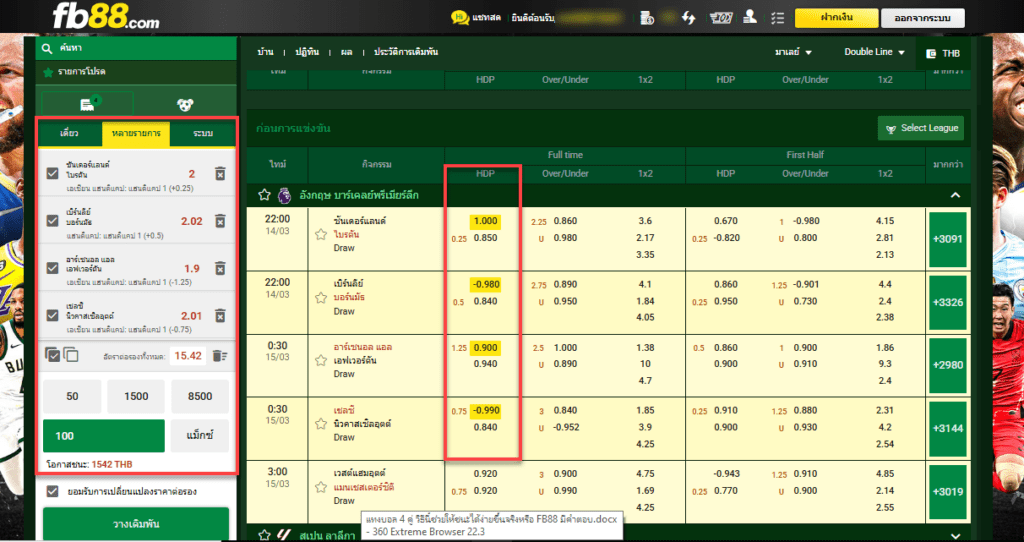Choose the 8500 quick stake button
Viewport: 1024px width, 542px height.
[x=200, y=396]
